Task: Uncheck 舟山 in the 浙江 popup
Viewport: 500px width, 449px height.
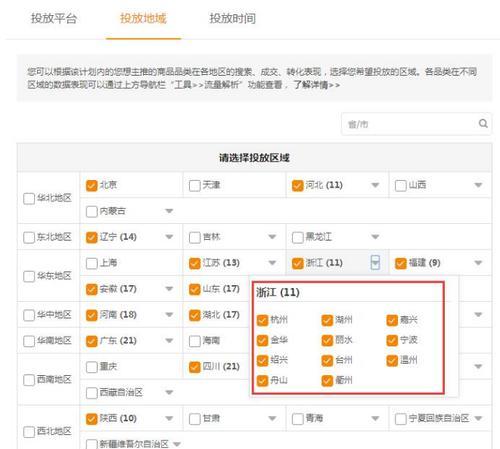Action: (263, 381)
